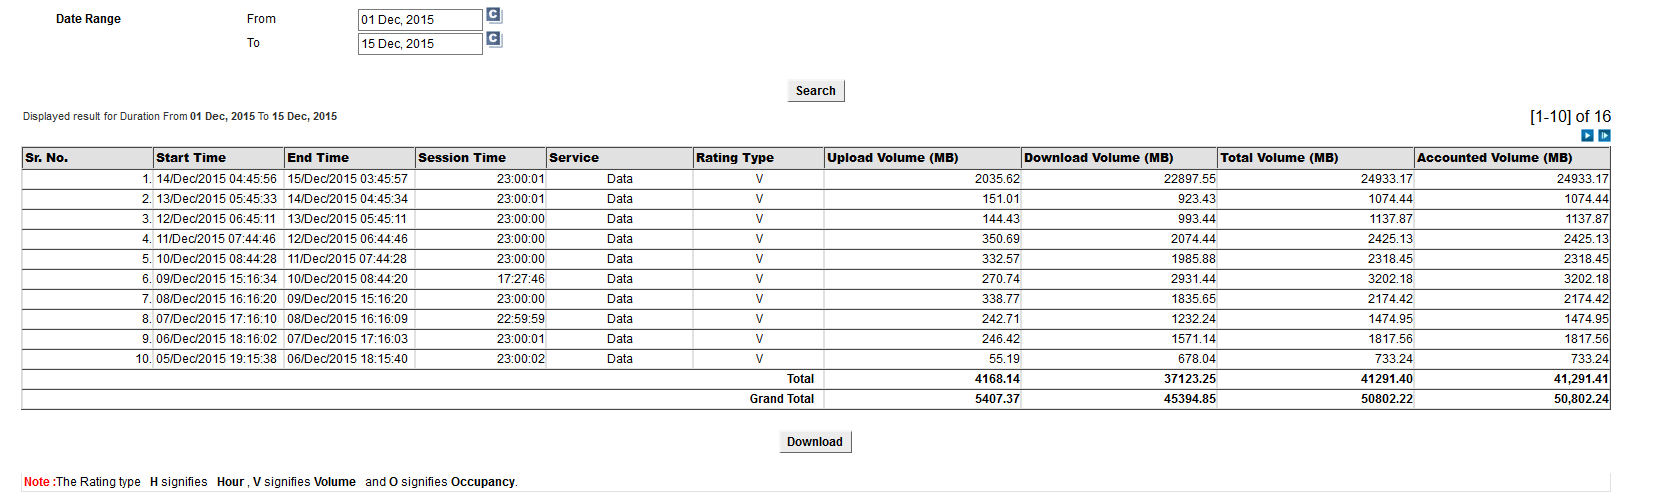The image size is (1661, 493).
Task: Click the Search button
Action: (x=815, y=91)
